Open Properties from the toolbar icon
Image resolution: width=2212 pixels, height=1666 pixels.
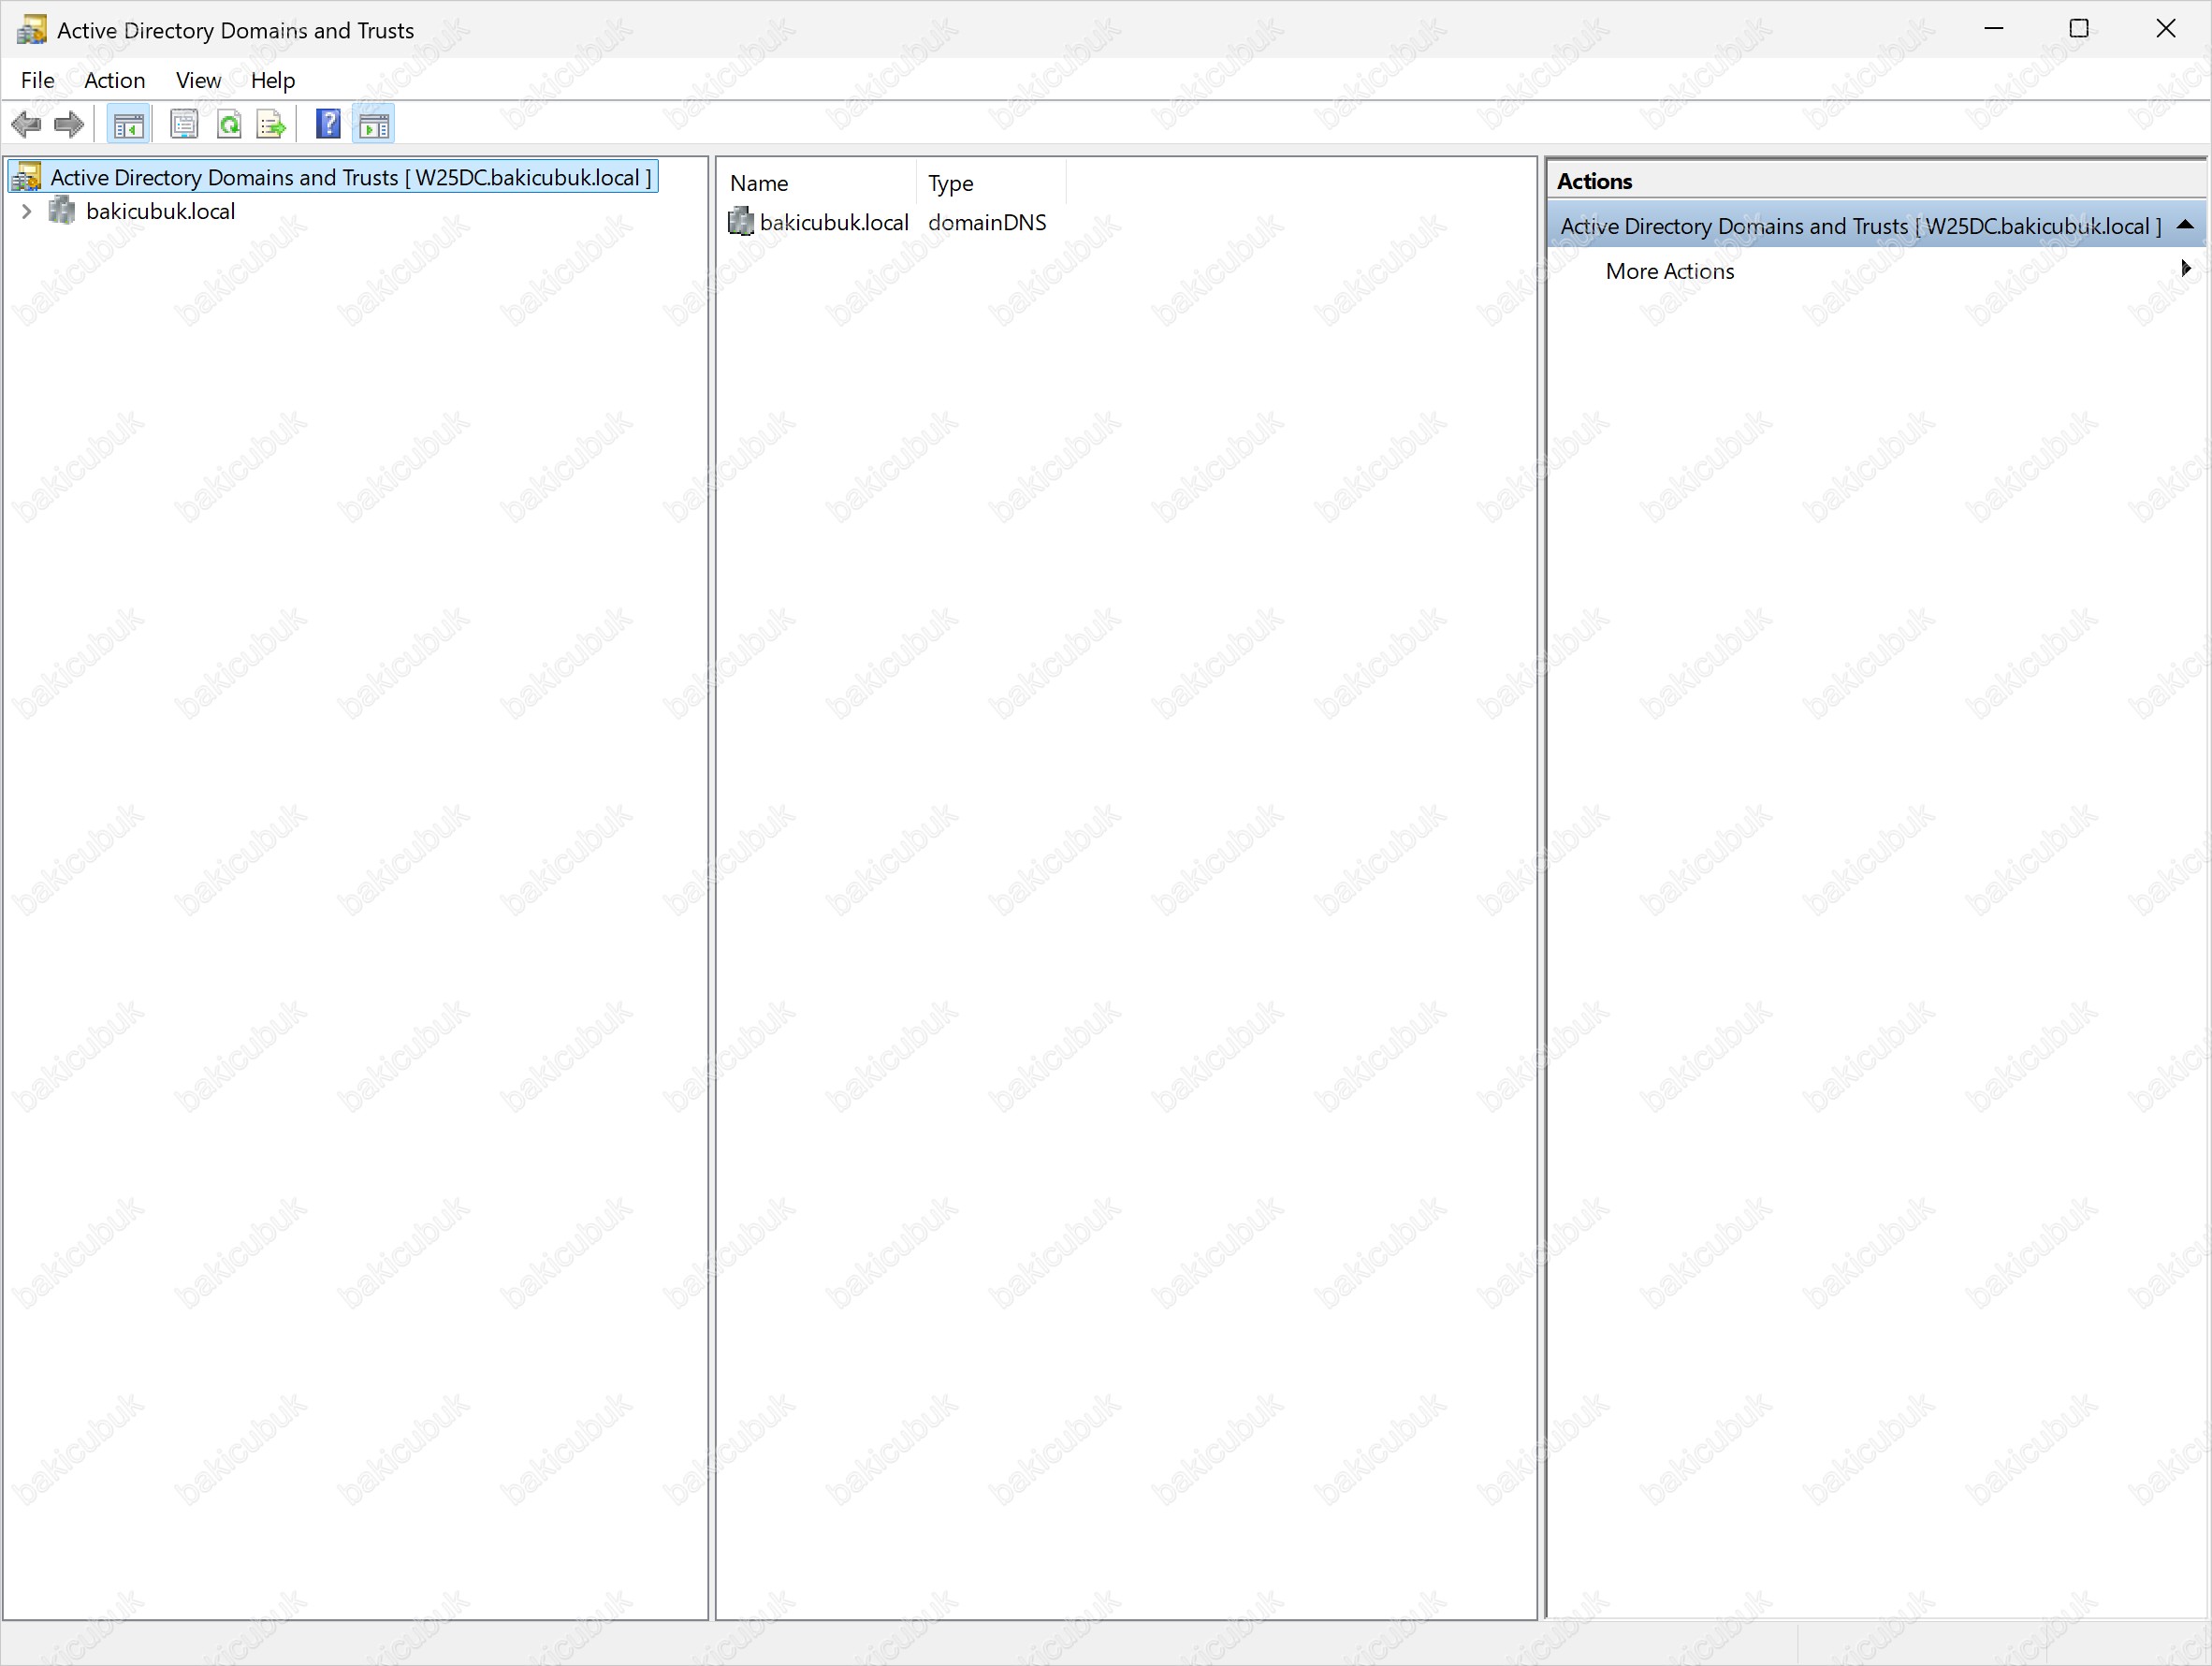click(x=184, y=125)
